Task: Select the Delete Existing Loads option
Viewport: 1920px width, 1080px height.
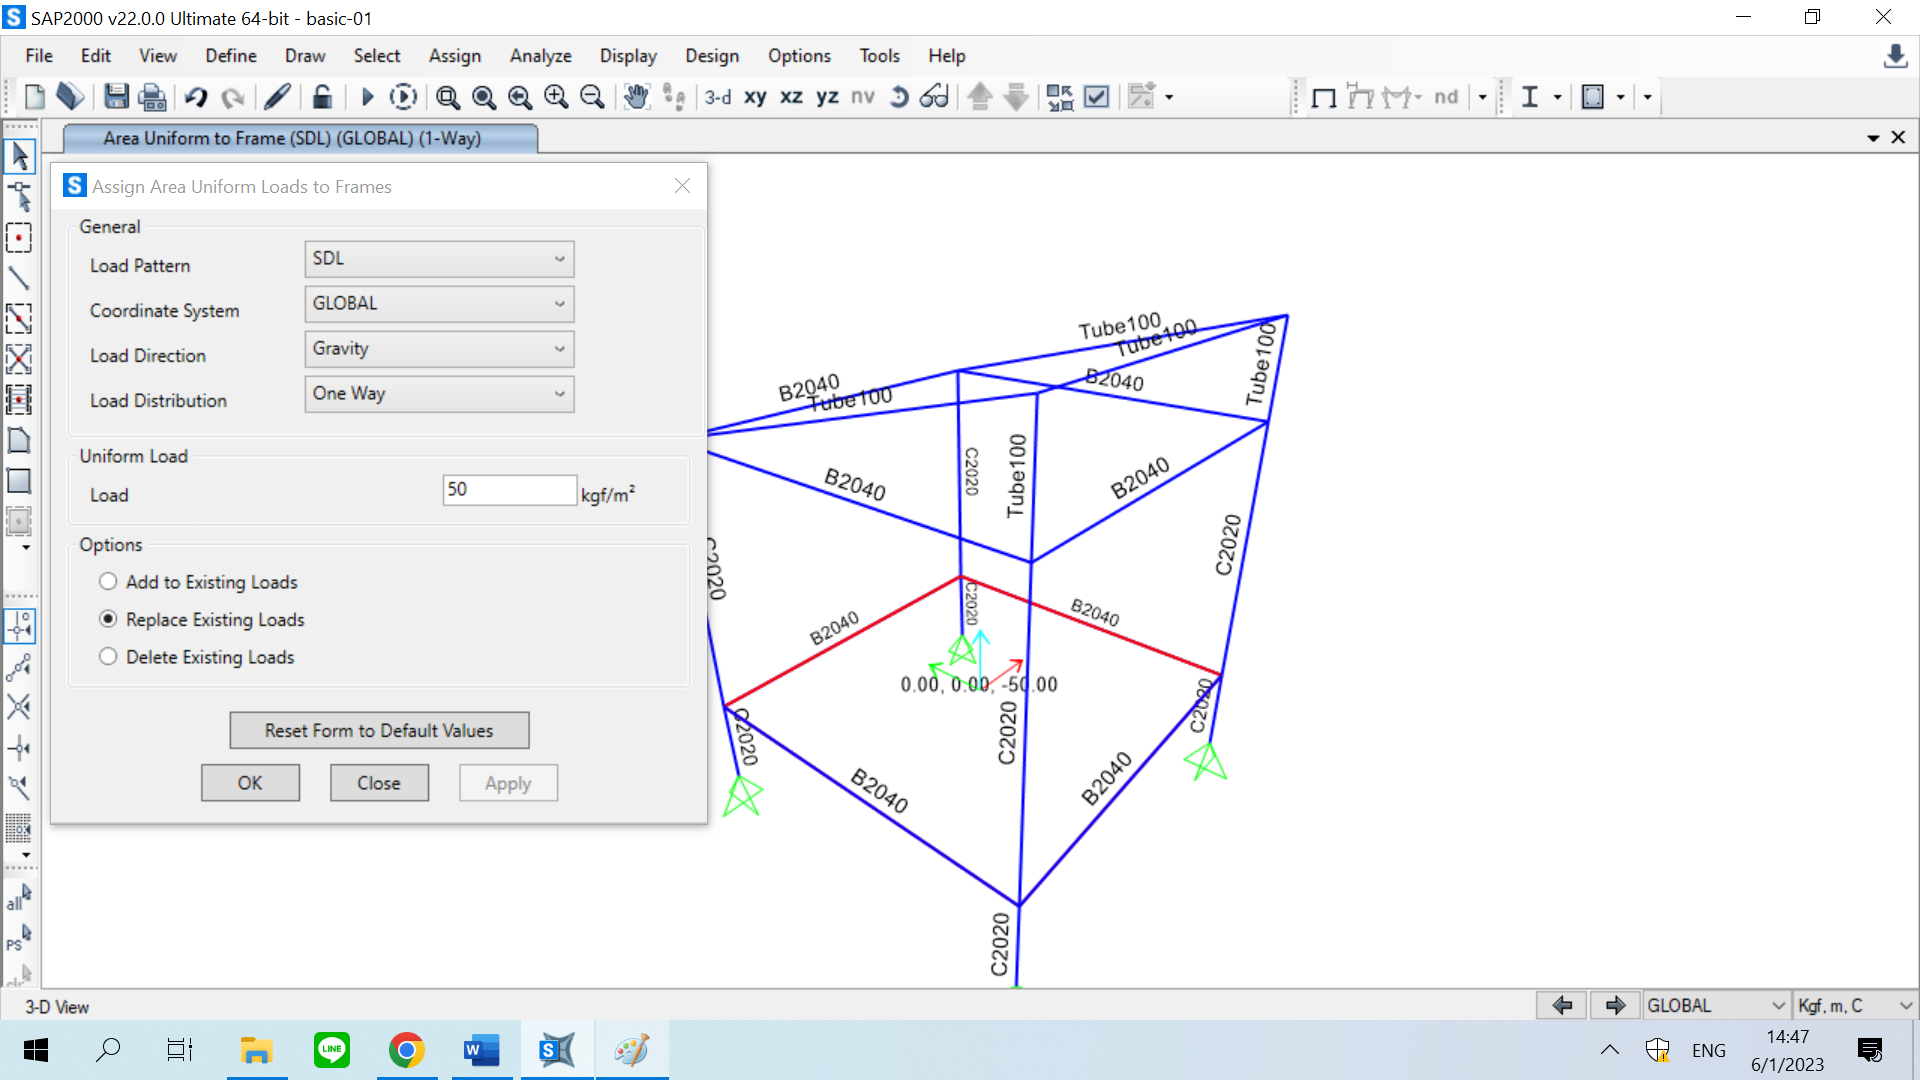Action: coord(108,657)
